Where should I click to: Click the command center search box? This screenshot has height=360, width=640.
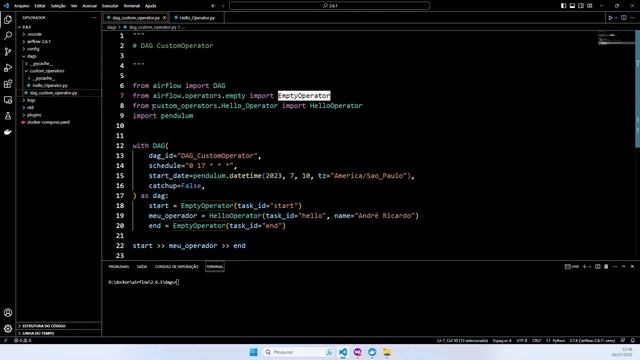329,6
